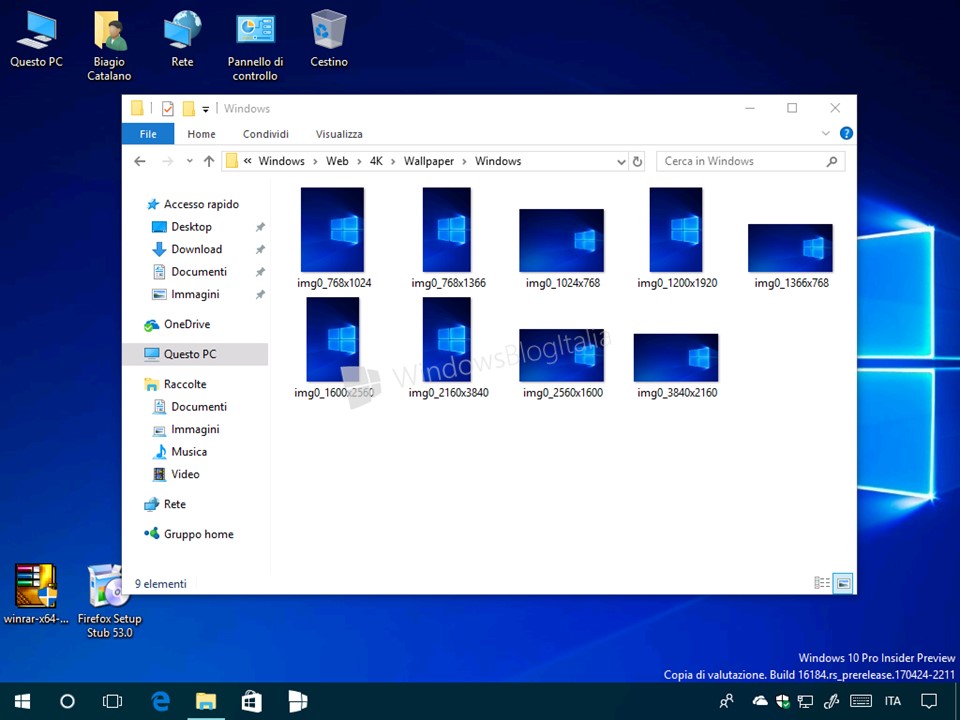
Task: Refresh the folder view
Action: (x=637, y=162)
